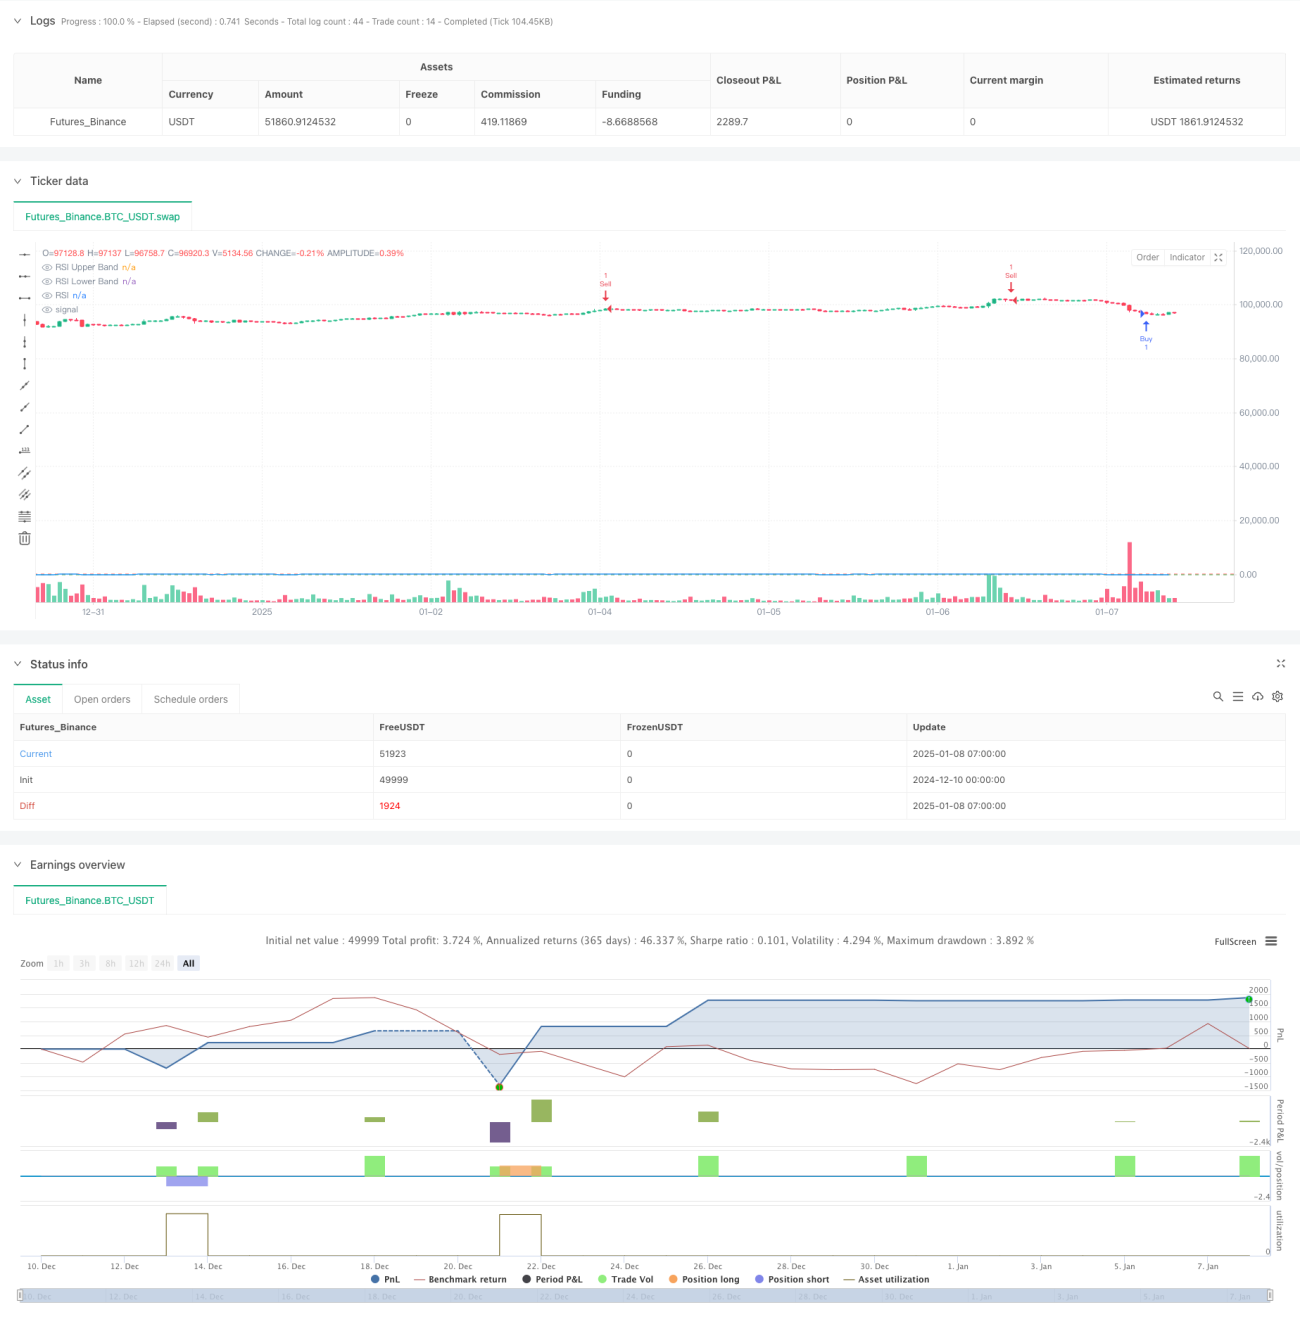Viewport: 1300px width, 1324px height.
Task: Open the Schedule orders tab
Action: (190, 699)
